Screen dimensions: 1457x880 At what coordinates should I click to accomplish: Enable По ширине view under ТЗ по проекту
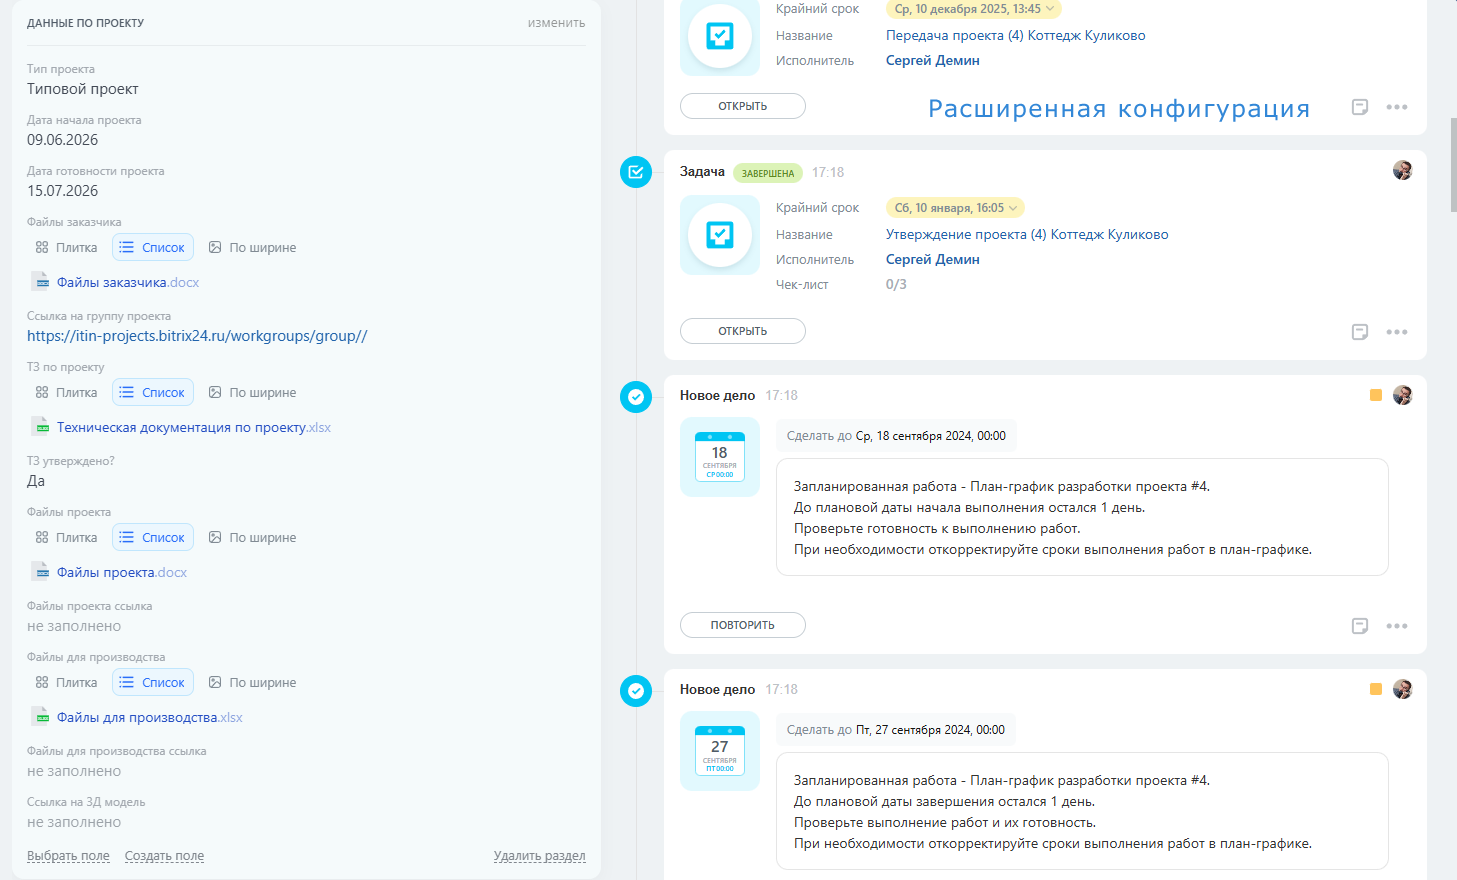pyautogui.click(x=252, y=392)
